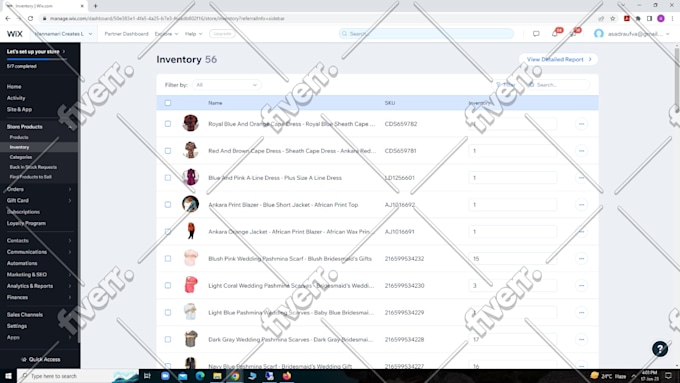Check the Light Blue Pashmina Wedding Scarves row
This screenshot has width=680, height=383.
[168, 312]
